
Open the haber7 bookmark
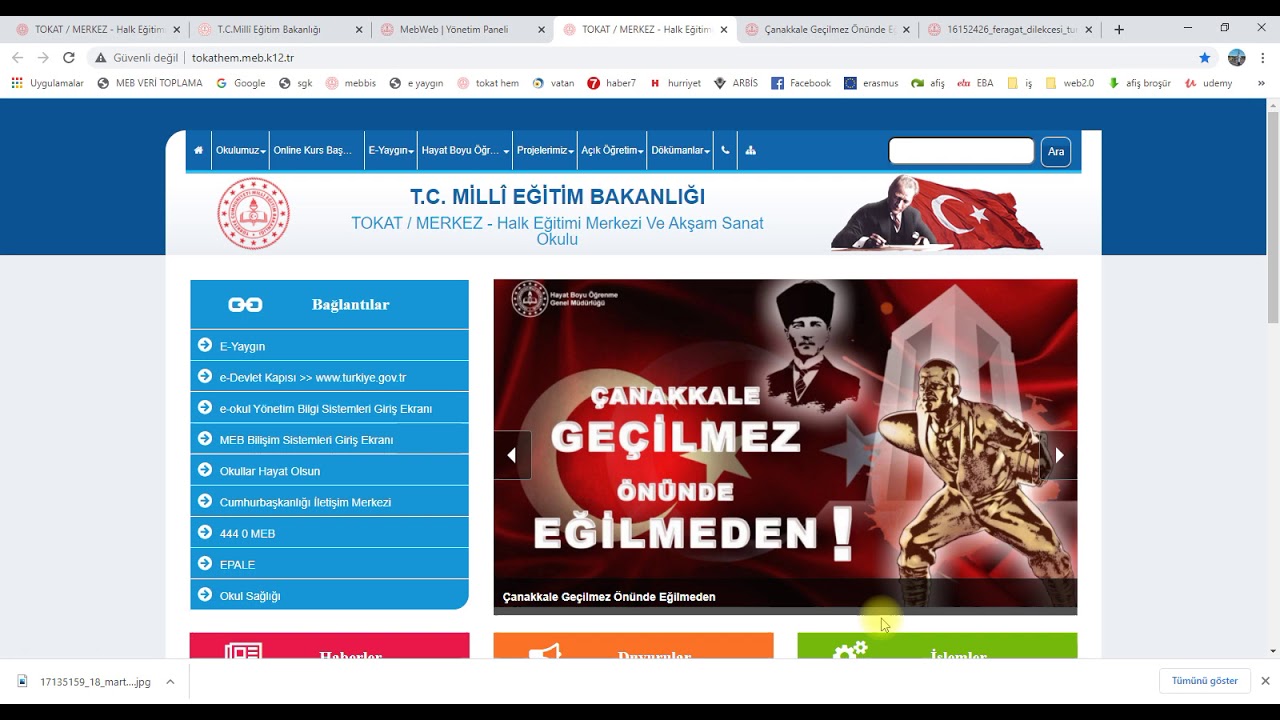pyautogui.click(x=611, y=83)
